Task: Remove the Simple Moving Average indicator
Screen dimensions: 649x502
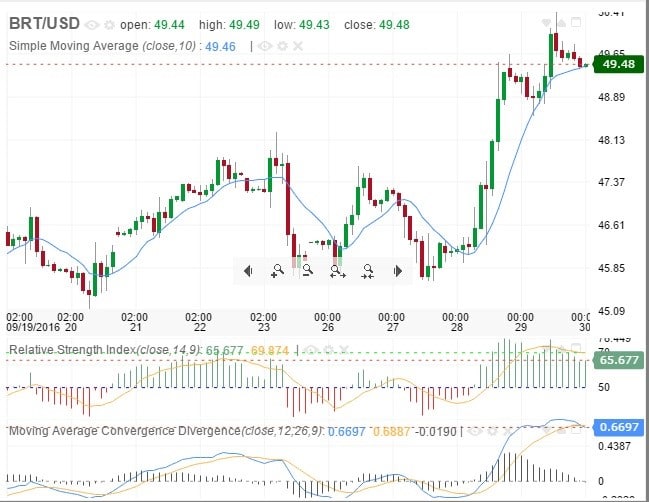Action: (x=297, y=46)
